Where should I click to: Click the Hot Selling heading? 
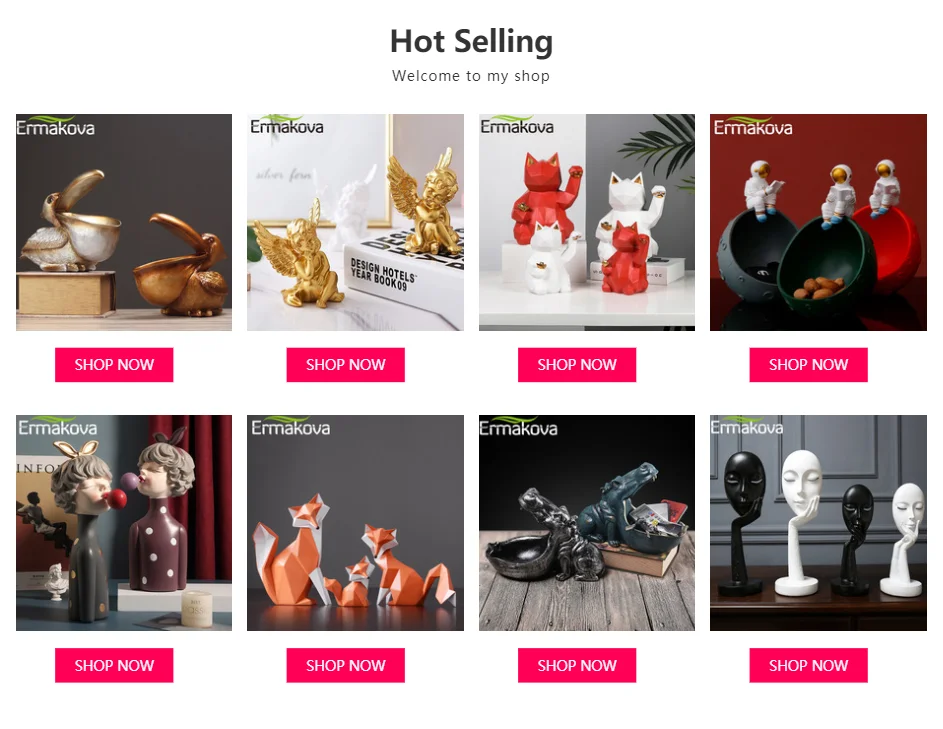click(x=472, y=42)
